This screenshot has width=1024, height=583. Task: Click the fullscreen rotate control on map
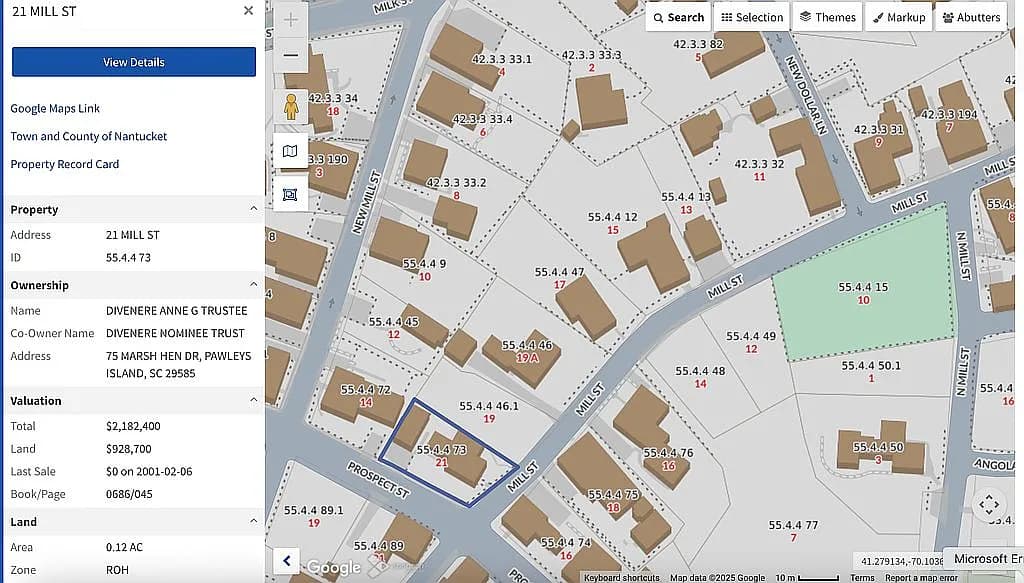(x=989, y=504)
